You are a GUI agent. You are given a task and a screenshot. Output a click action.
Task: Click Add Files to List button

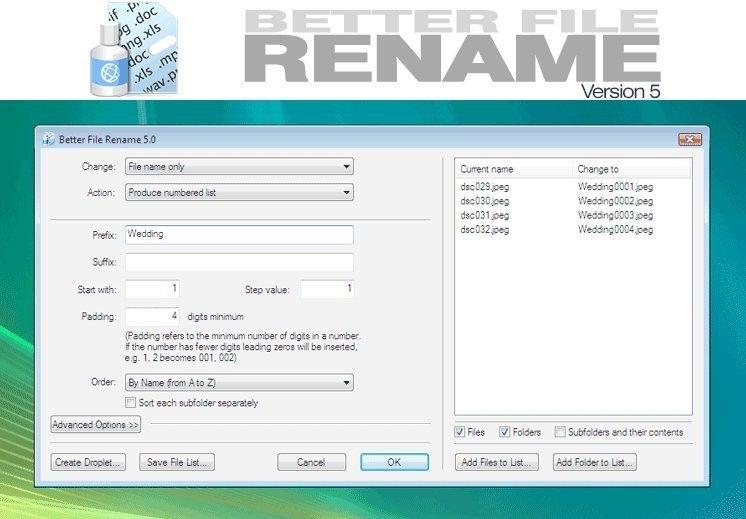[497, 462]
